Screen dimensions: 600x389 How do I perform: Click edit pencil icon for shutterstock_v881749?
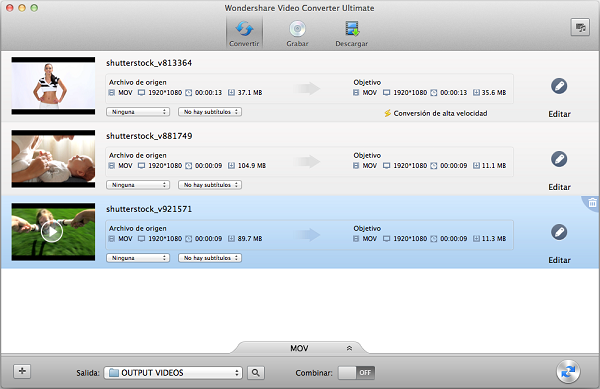(559, 159)
